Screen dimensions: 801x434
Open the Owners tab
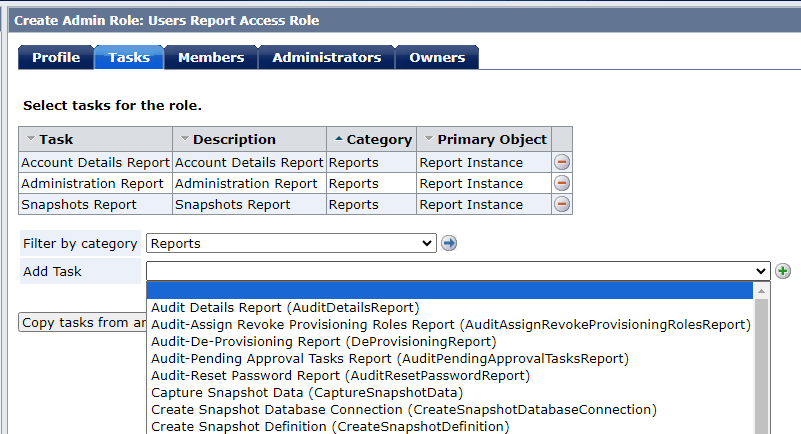(437, 57)
